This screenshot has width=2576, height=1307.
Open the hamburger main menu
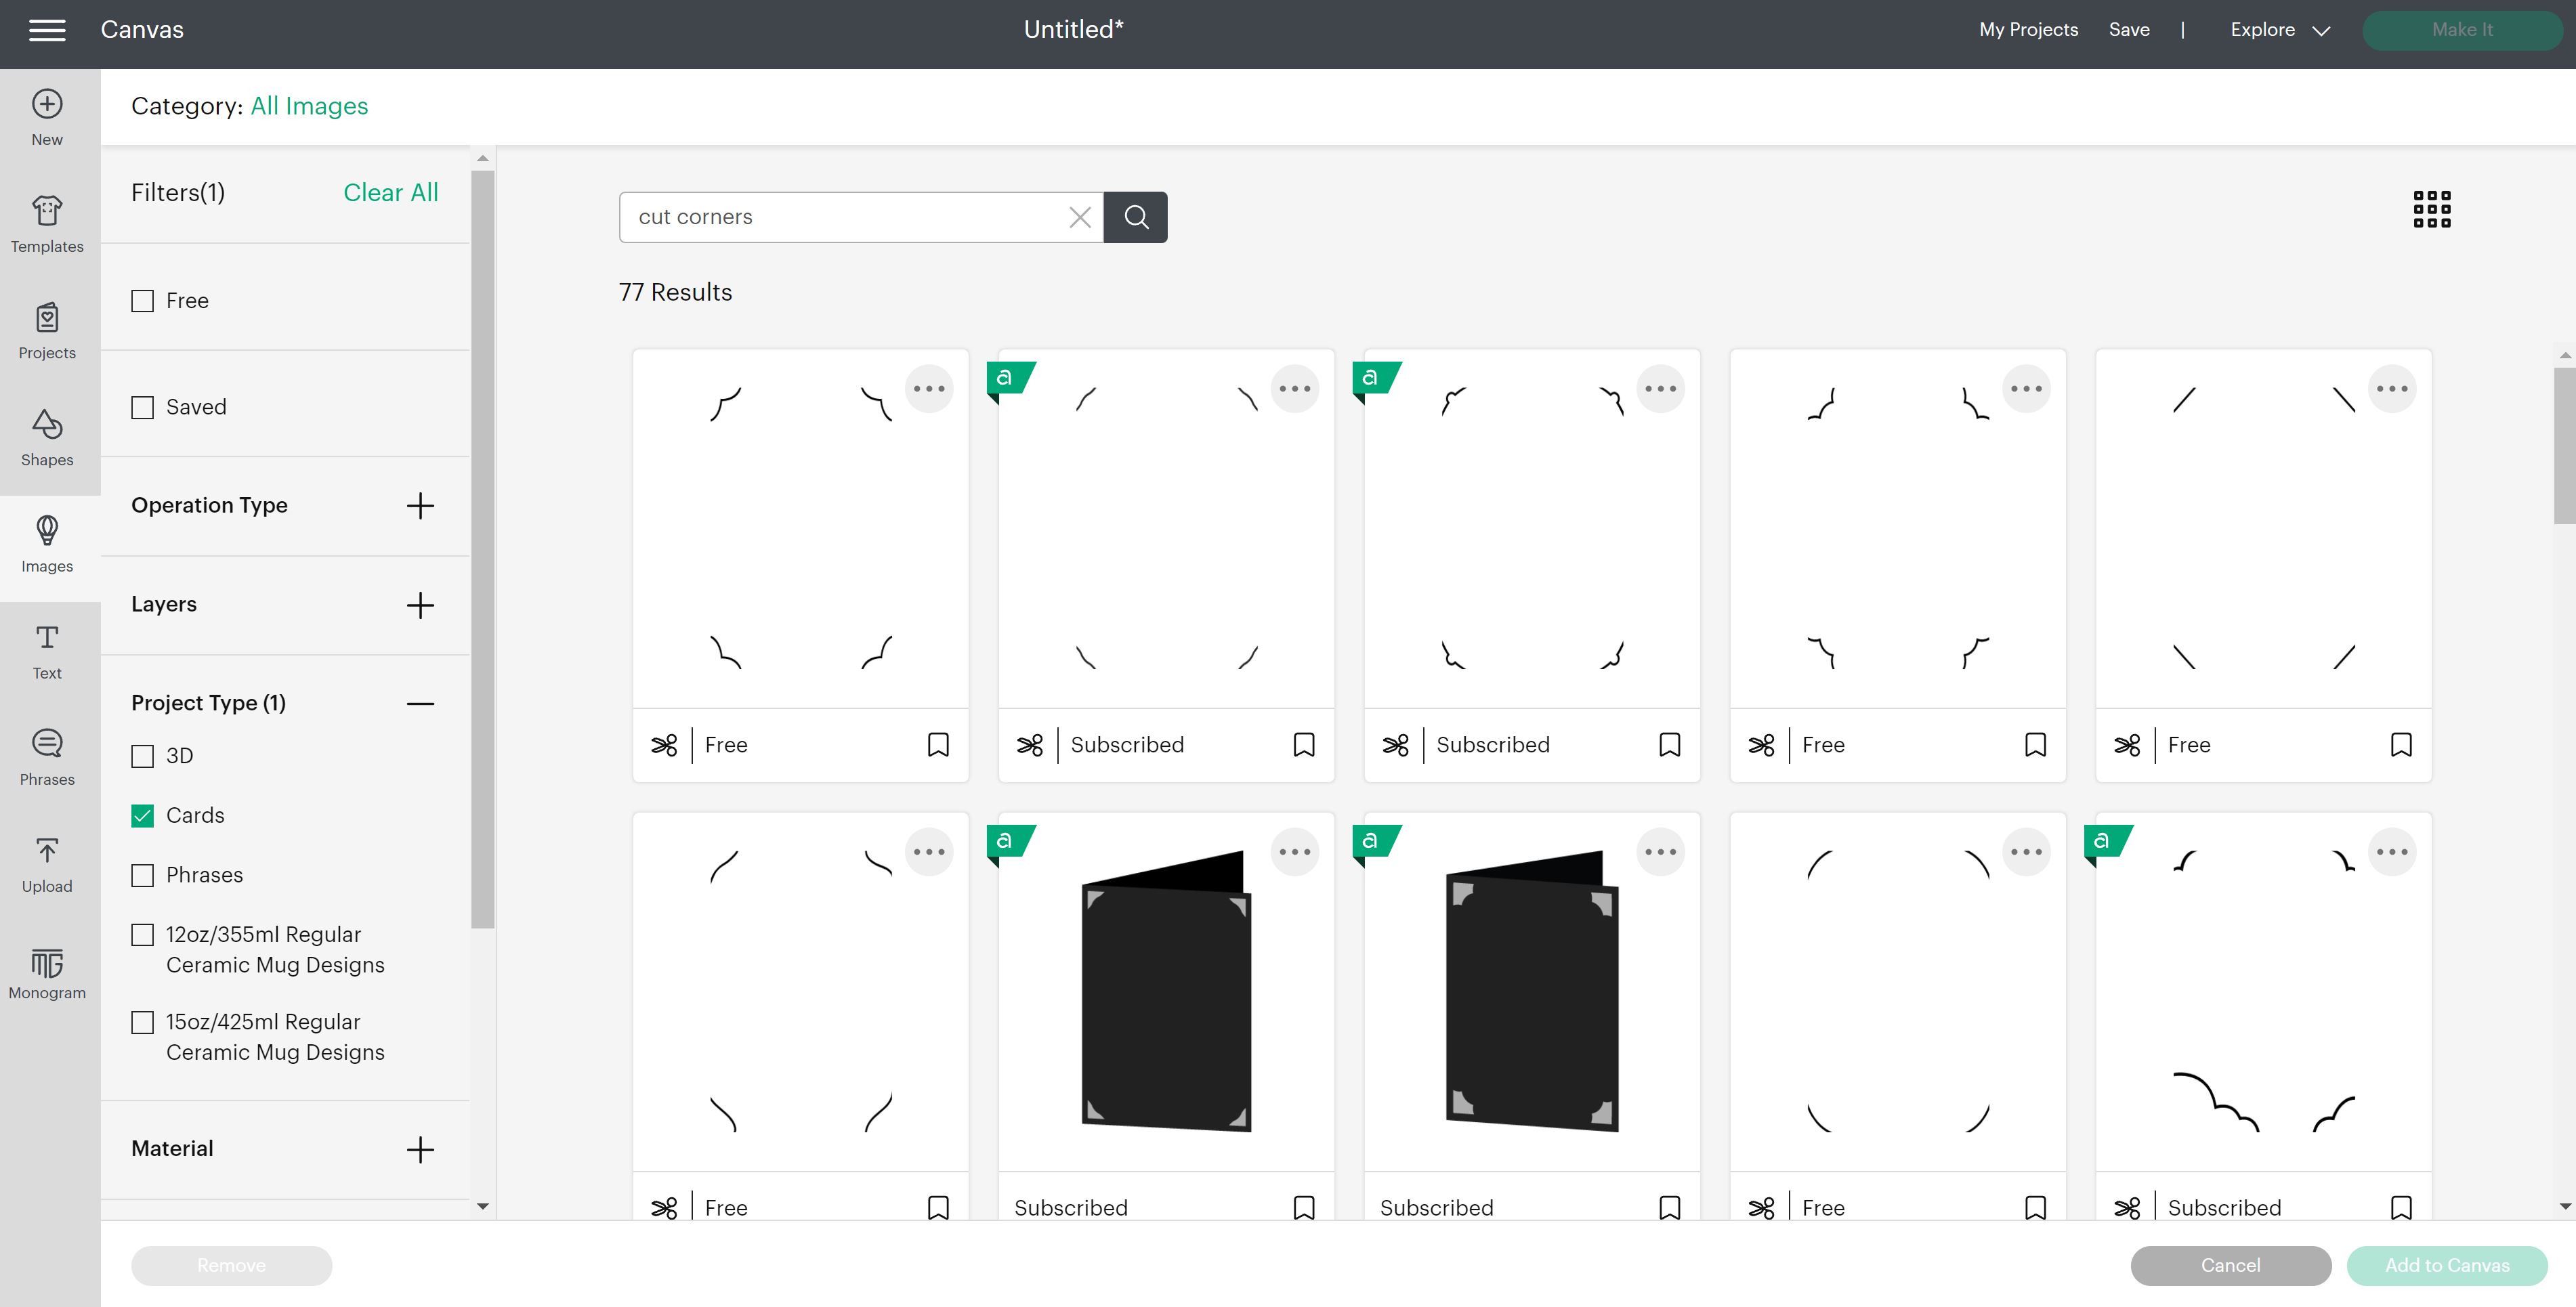click(x=47, y=30)
